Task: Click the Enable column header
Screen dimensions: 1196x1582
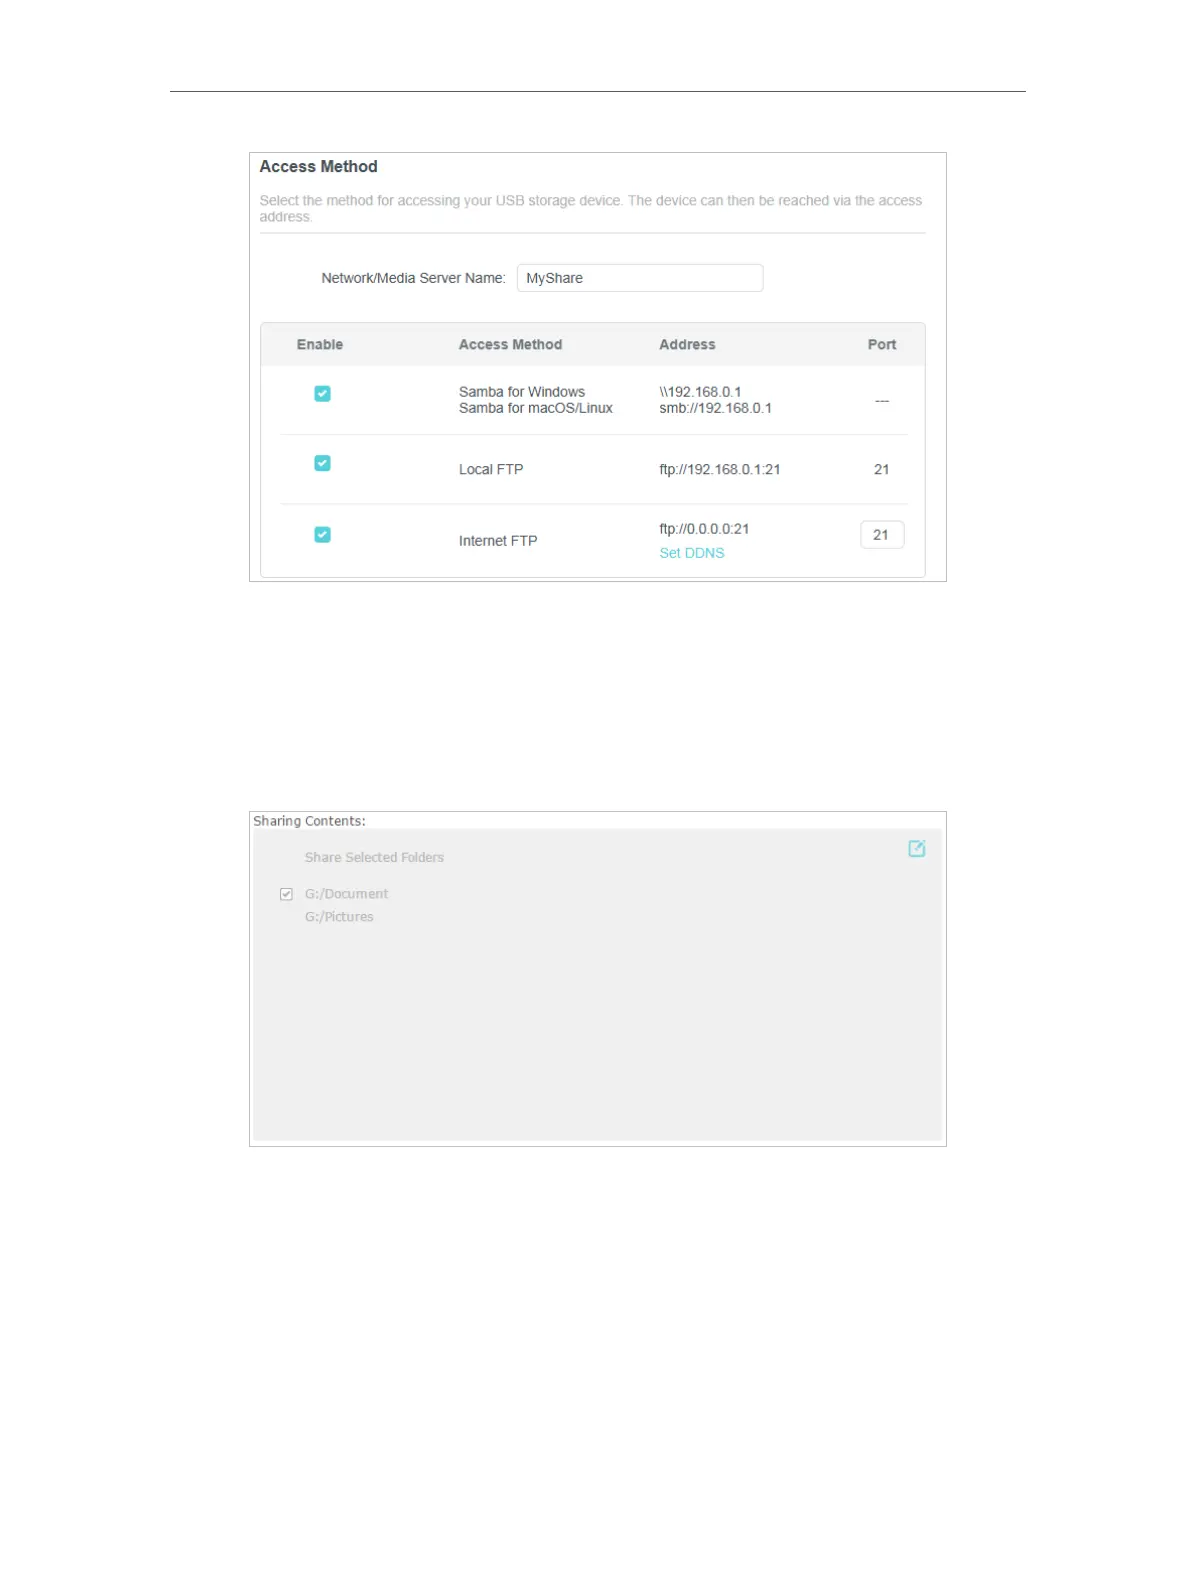Action: (320, 344)
